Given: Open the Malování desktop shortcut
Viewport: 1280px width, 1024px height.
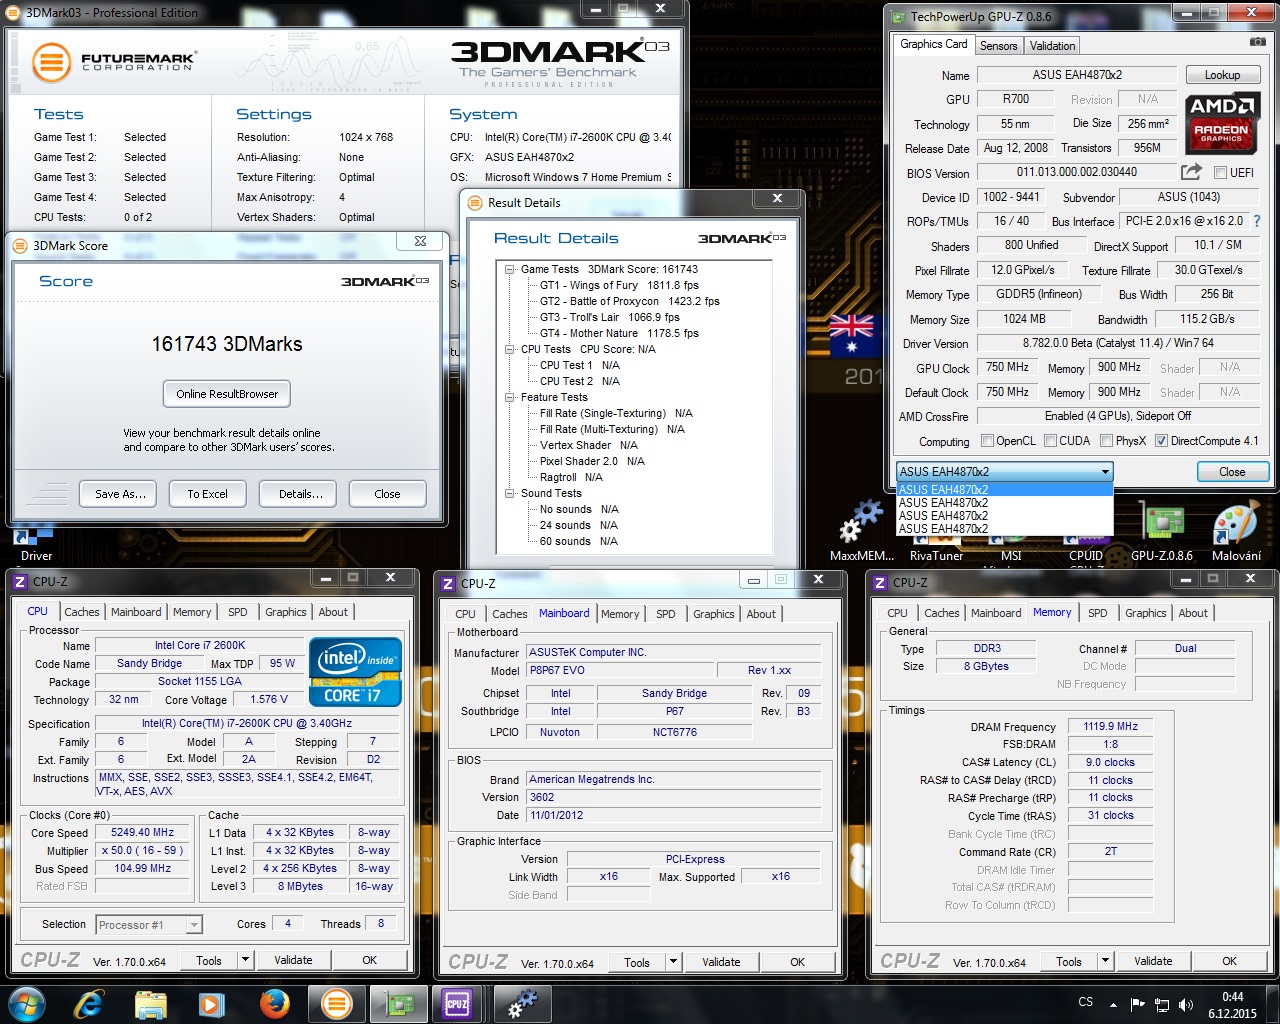Looking at the screenshot, I should click(x=1236, y=532).
